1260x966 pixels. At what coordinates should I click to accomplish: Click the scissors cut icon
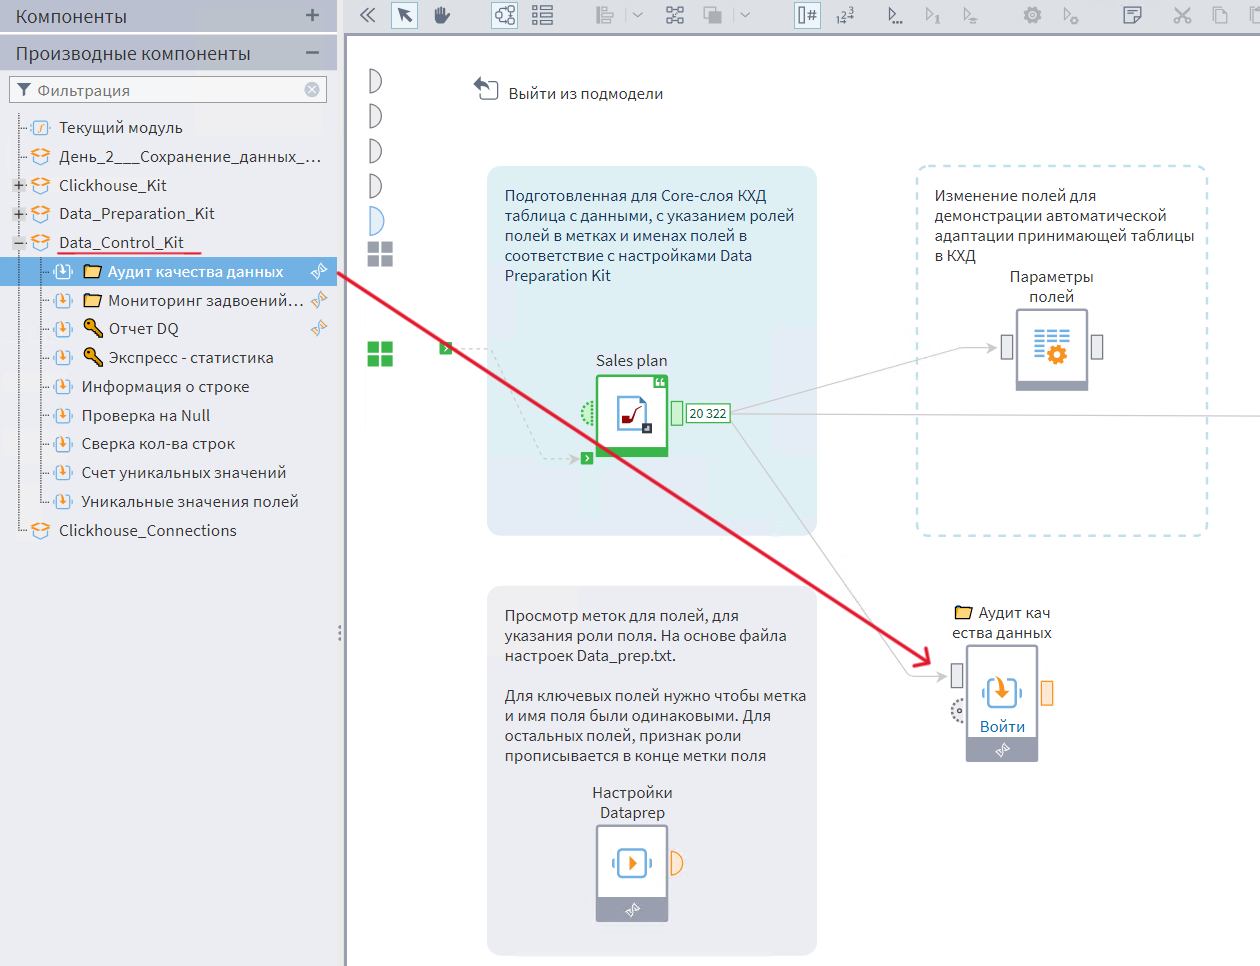point(1182,15)
